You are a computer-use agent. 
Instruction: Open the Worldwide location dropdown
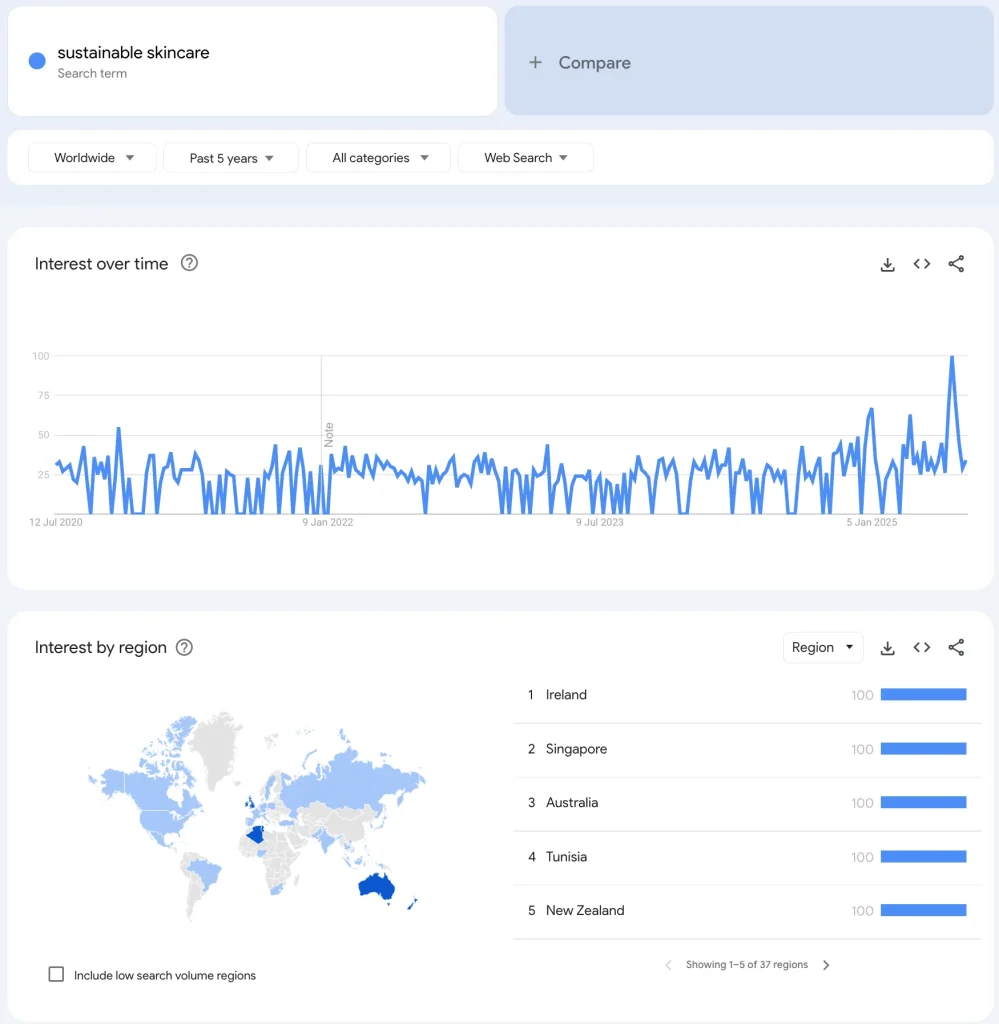(x=93, y=158)
